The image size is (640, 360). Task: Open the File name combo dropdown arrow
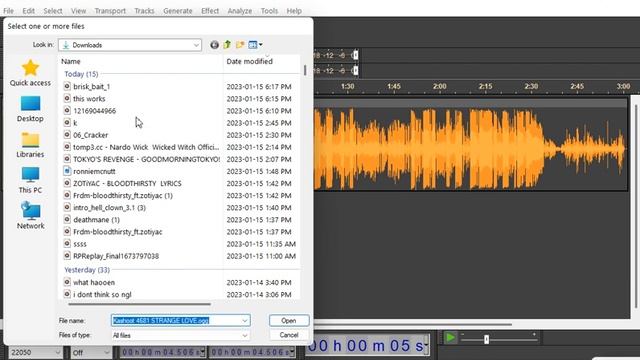click(244, 321)
